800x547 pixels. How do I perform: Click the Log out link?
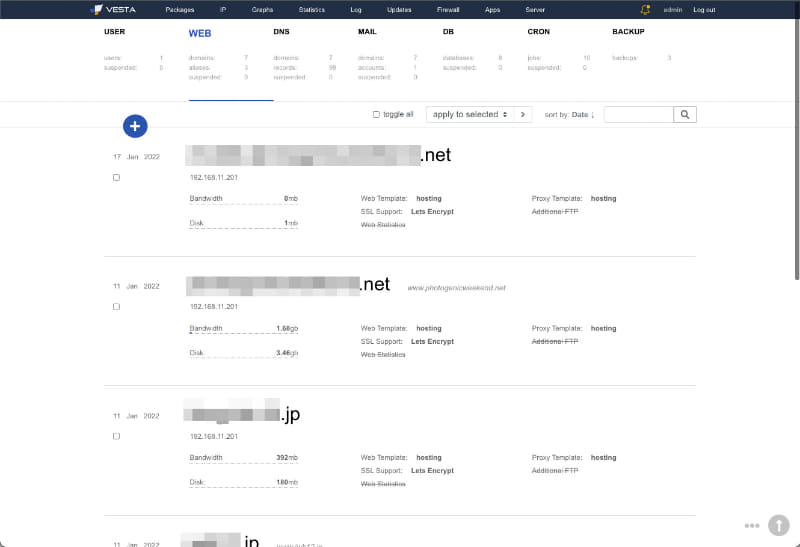pyautogui.click(x=704, y=10)
